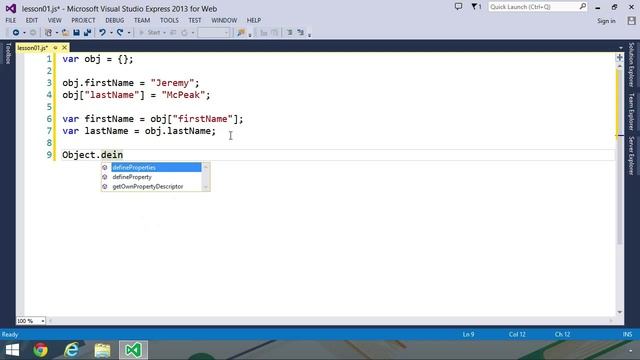Screen dimensions: 640x360
Task: Click the Sign in link
Action: pos(606,21)
